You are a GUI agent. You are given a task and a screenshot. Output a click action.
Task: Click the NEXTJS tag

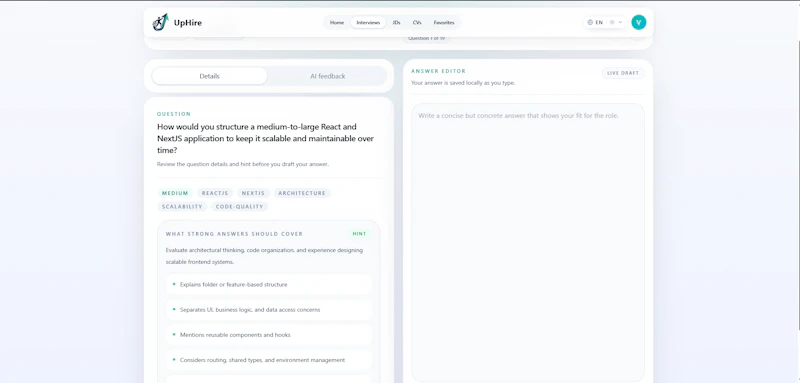254,193
